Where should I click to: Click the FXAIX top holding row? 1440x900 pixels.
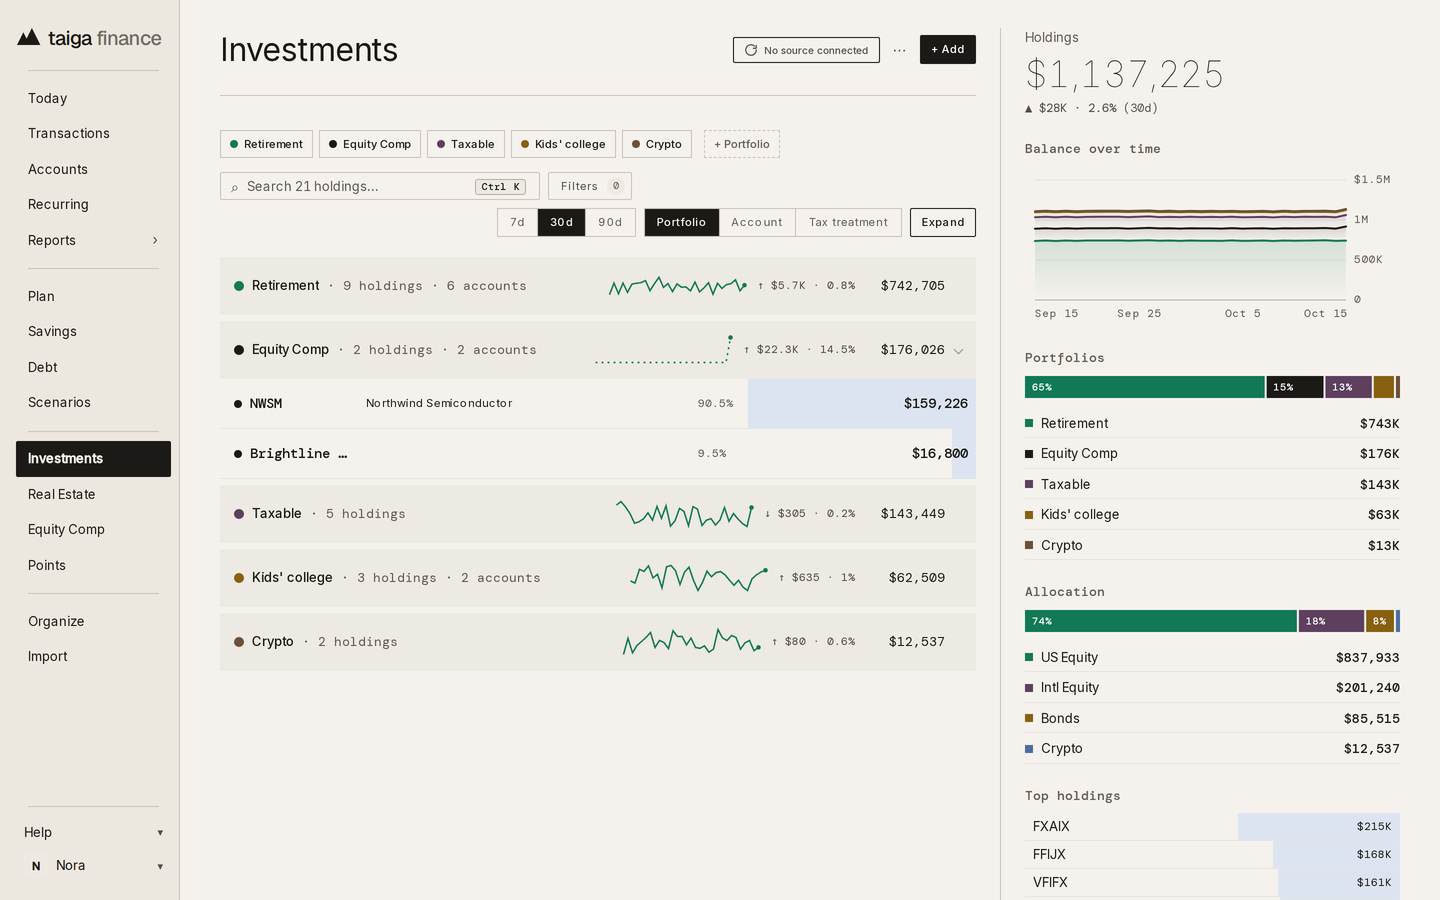1212,826
